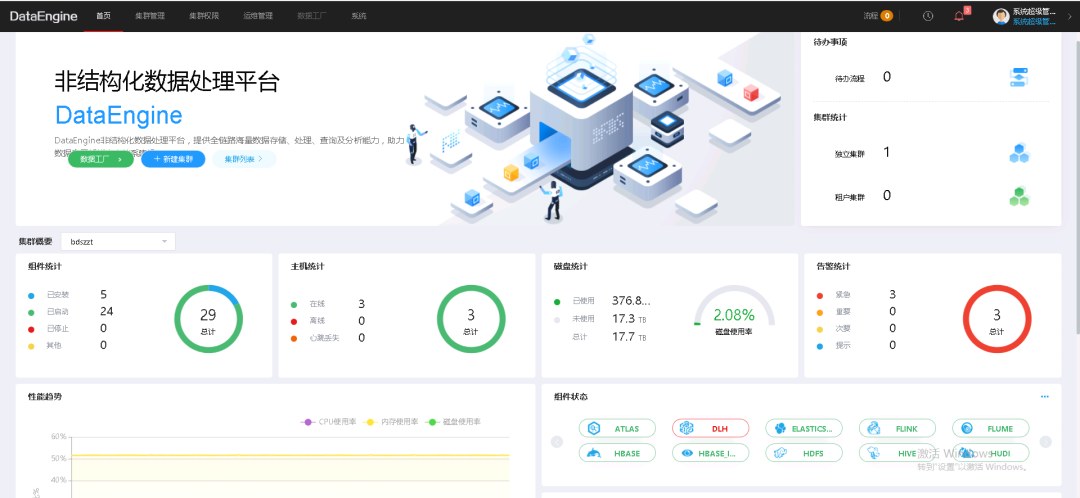Image resolution: width=1080 pixels, height=498 pixels.
Task: Select the HUDI component icon
Action: coord(967,453)
